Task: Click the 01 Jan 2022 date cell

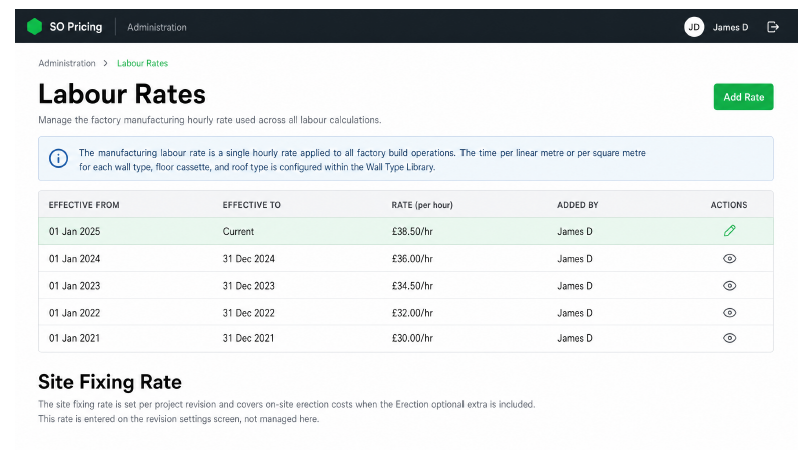Action: pyautogui.click(x=75, y=313)
